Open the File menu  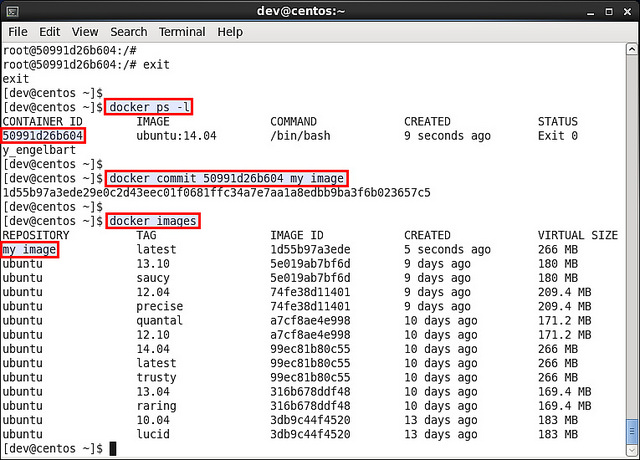click(18, 32)
